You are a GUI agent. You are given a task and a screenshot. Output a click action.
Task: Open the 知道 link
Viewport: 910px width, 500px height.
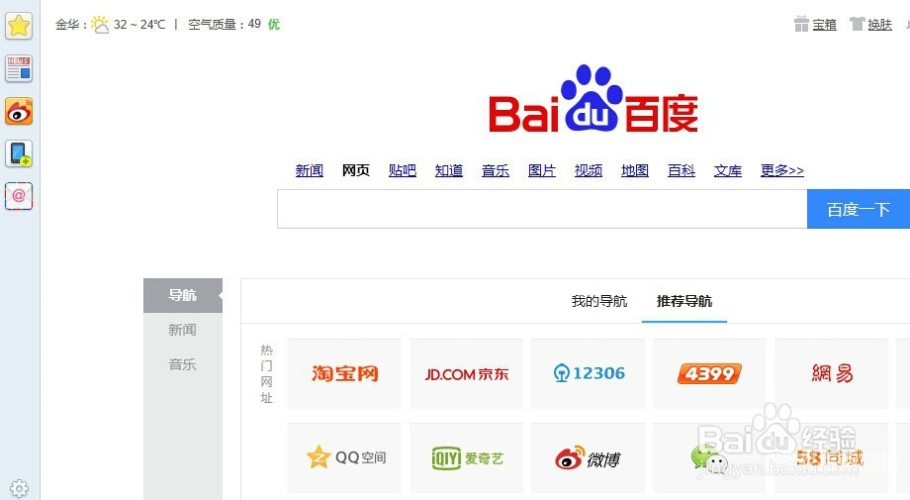[x=449, y=171]
